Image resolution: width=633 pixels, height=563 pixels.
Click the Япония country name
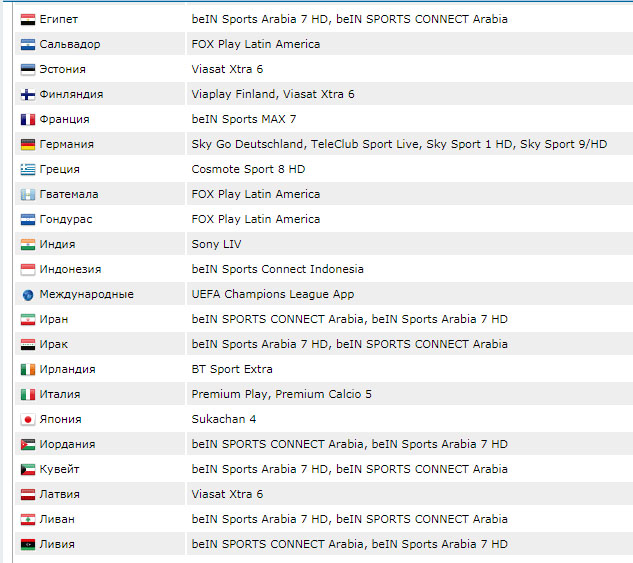pos(61,420)
